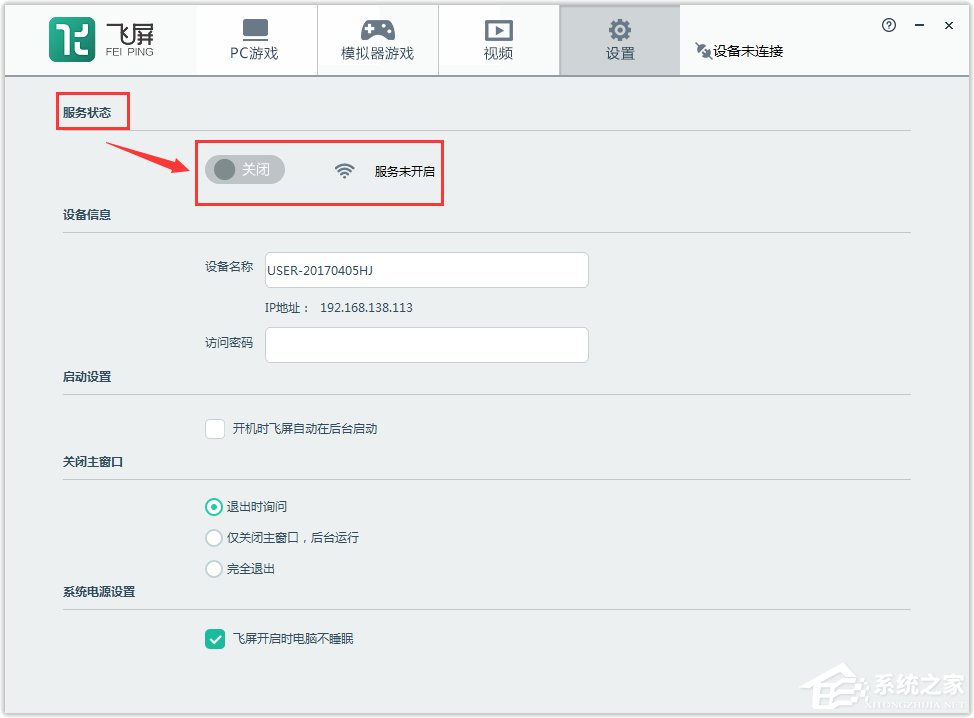Select the 退出时询问 radio button

coord(214,507)
